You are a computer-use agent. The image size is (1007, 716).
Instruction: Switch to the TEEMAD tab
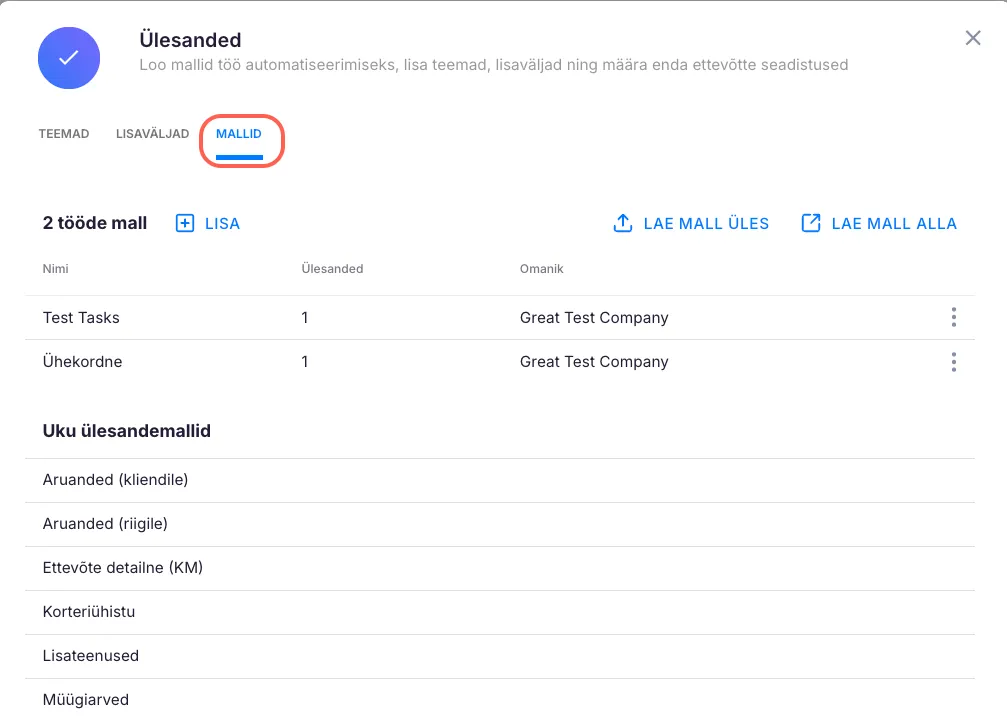click(x=64, y=134)
